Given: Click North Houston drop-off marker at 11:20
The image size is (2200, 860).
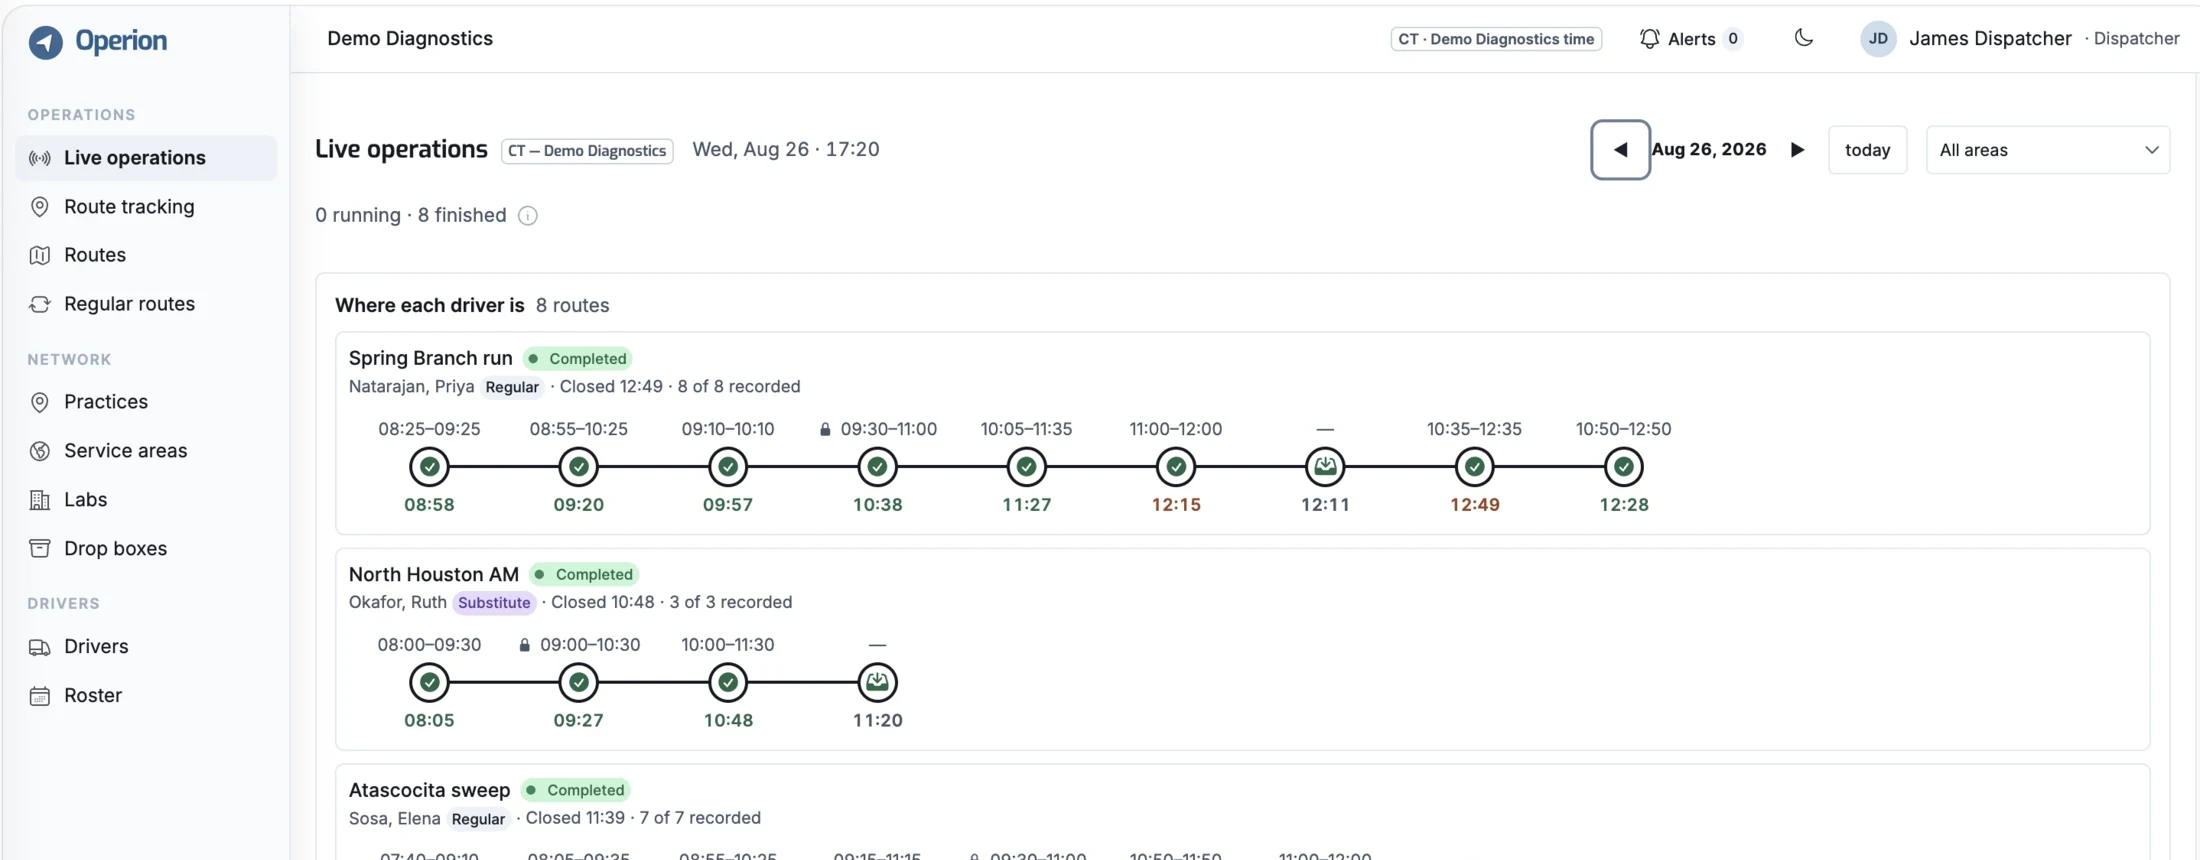Looking at the screenshot, I should (877, 683).
